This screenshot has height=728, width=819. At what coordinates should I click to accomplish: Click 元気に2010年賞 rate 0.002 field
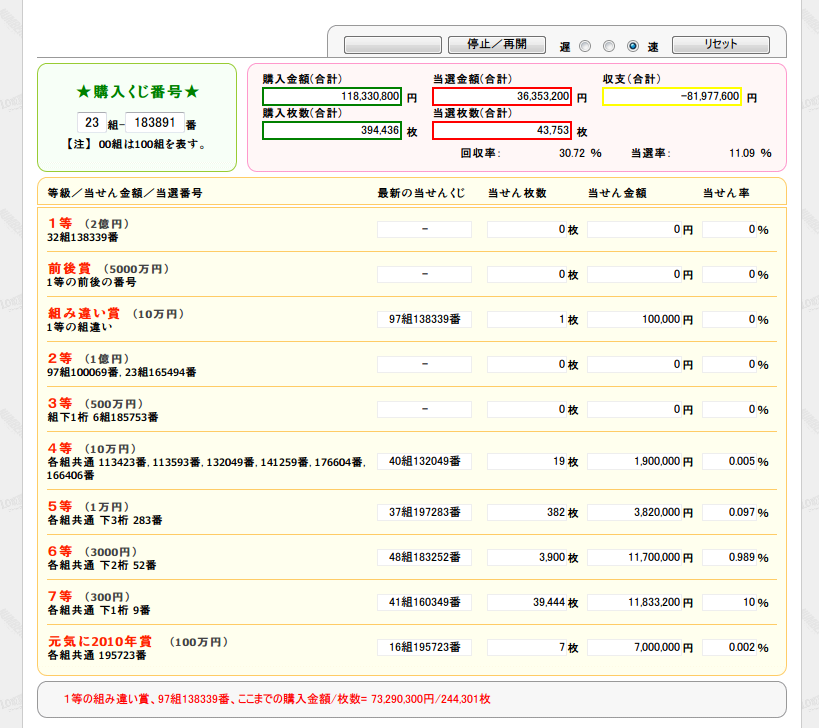pyautogui.click(x=729, y=648)
